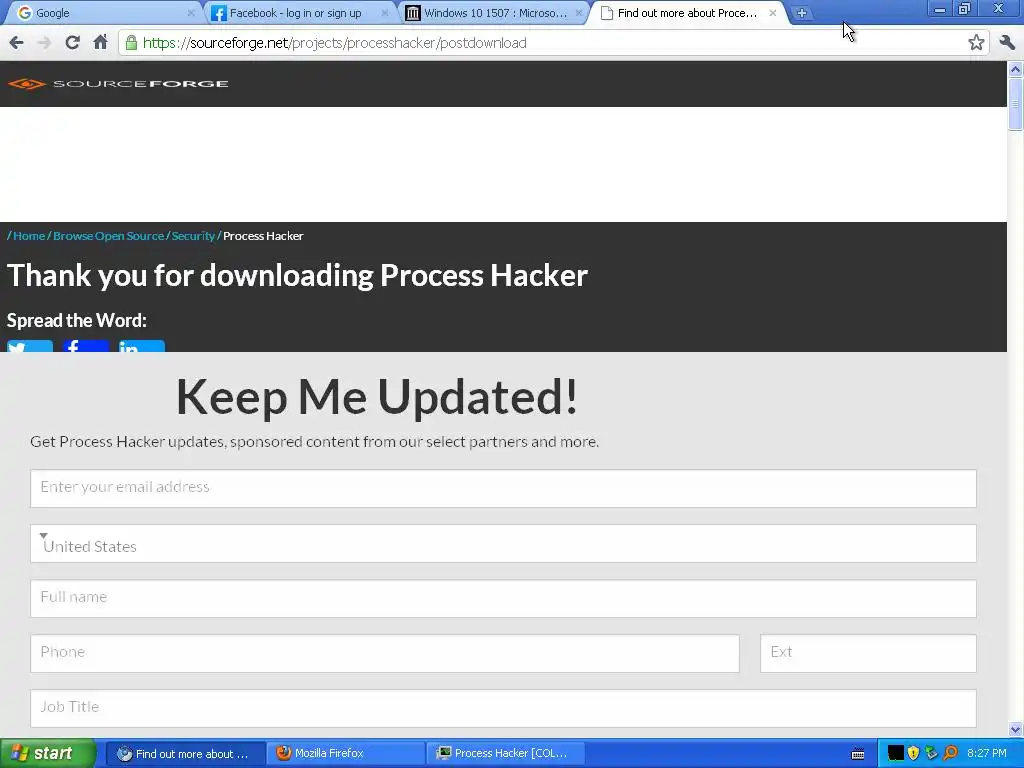This screenshot has width=1024, height=768.
Task: Close the Facebook tab
Action: pos(385,13)
